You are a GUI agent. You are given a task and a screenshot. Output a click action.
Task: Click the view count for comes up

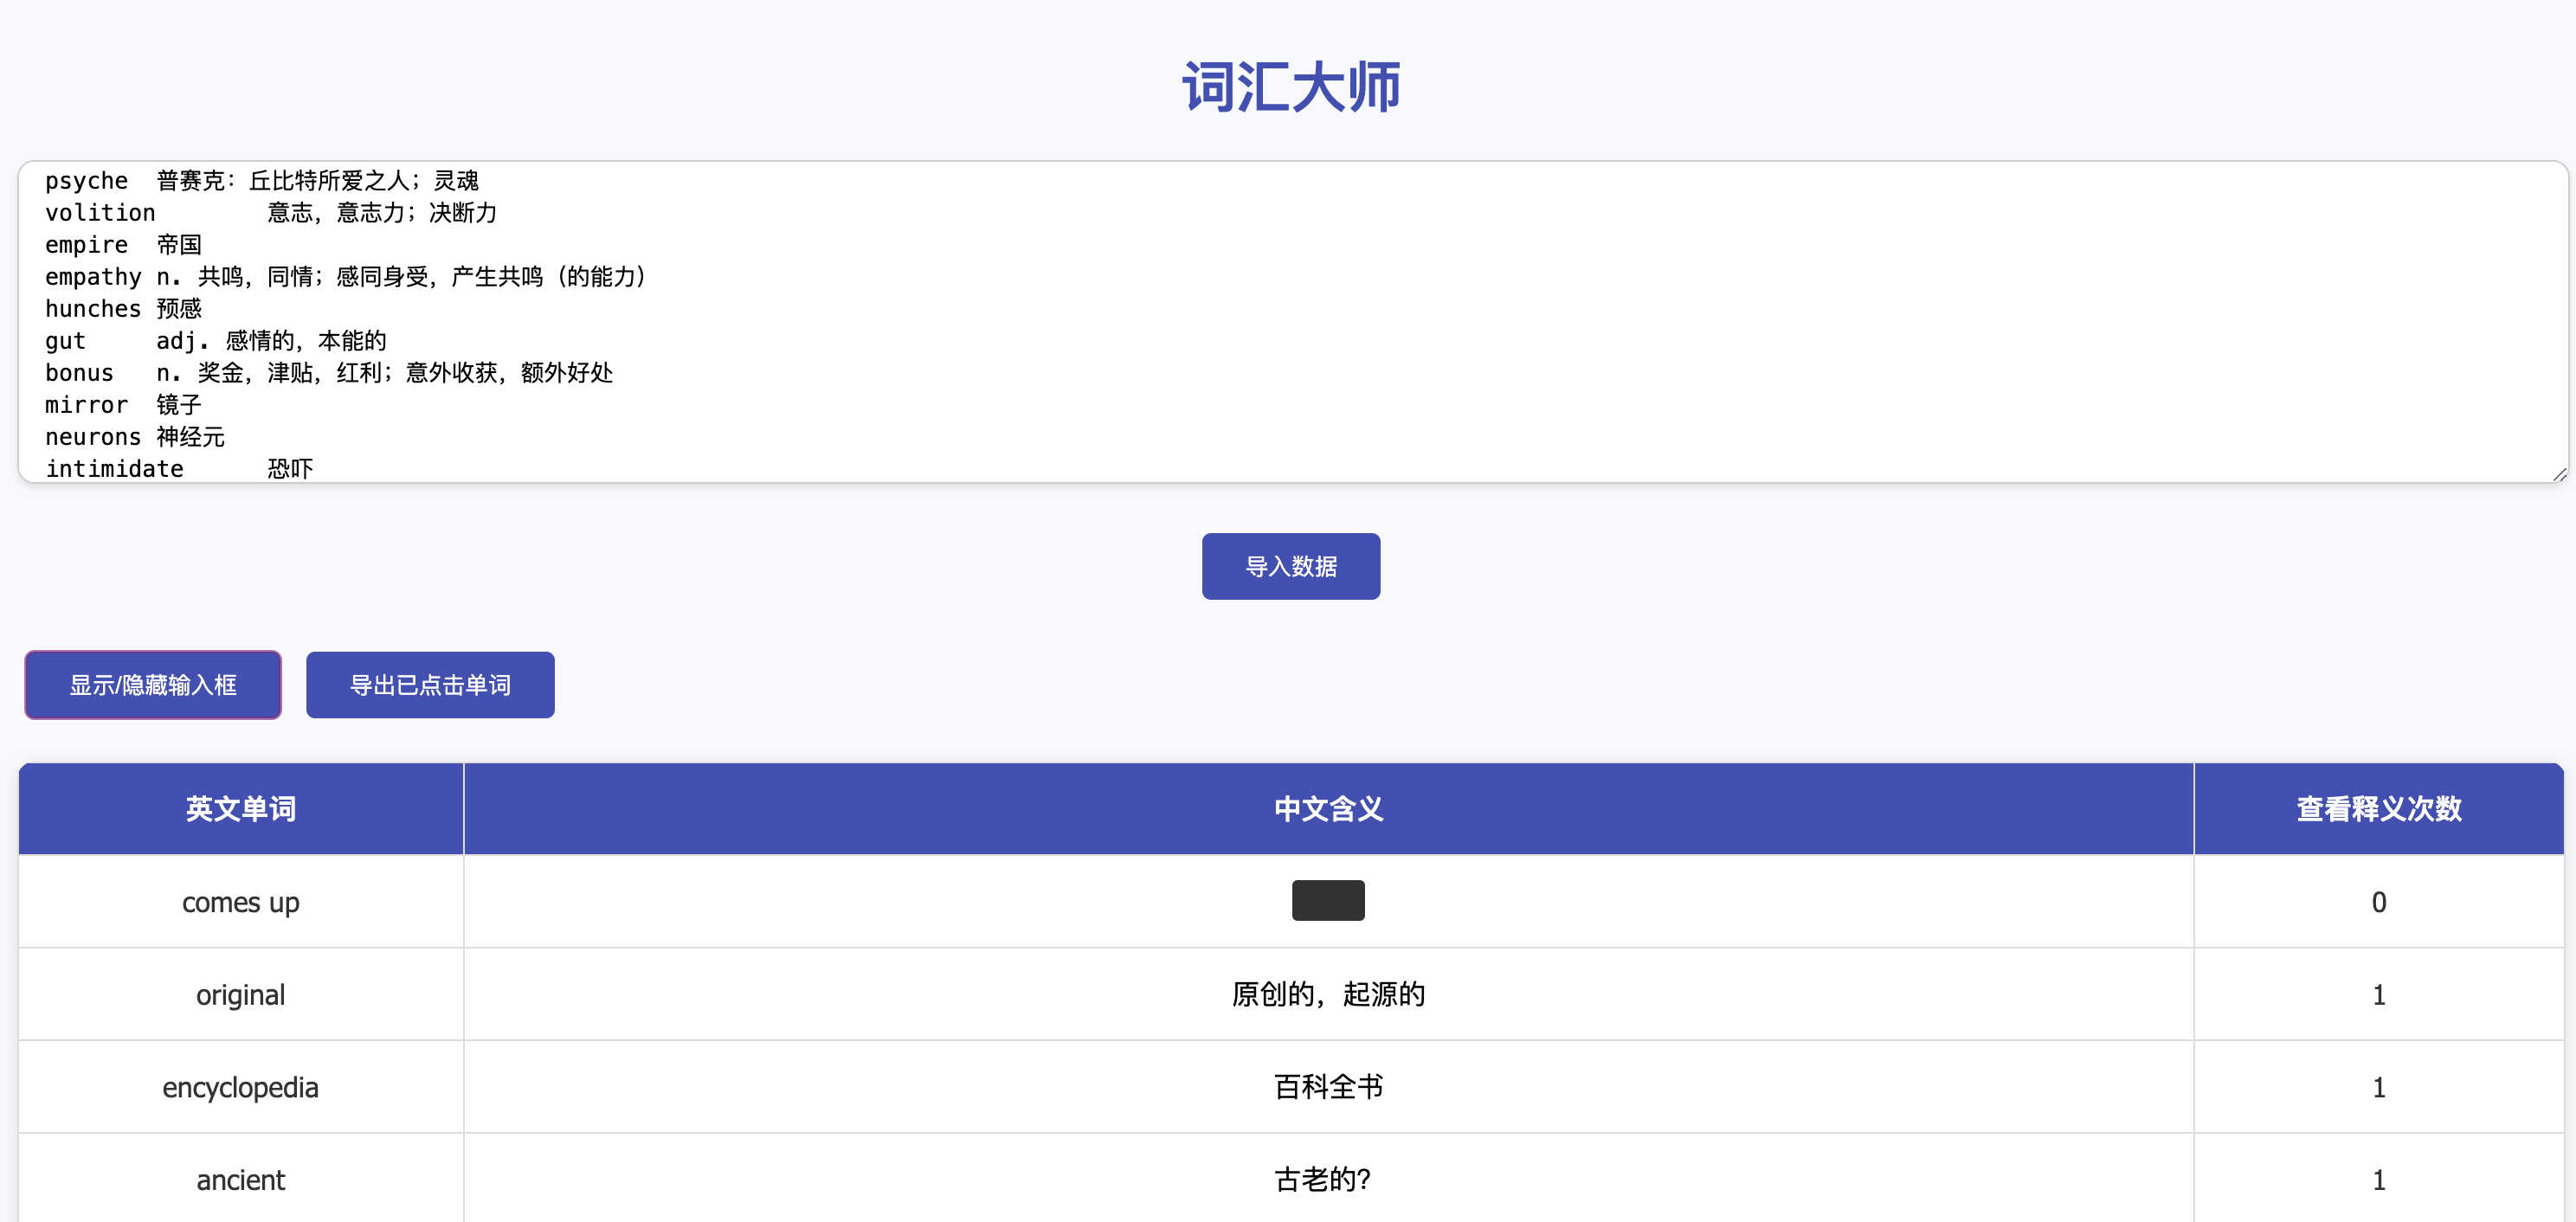click(2378, 902)
